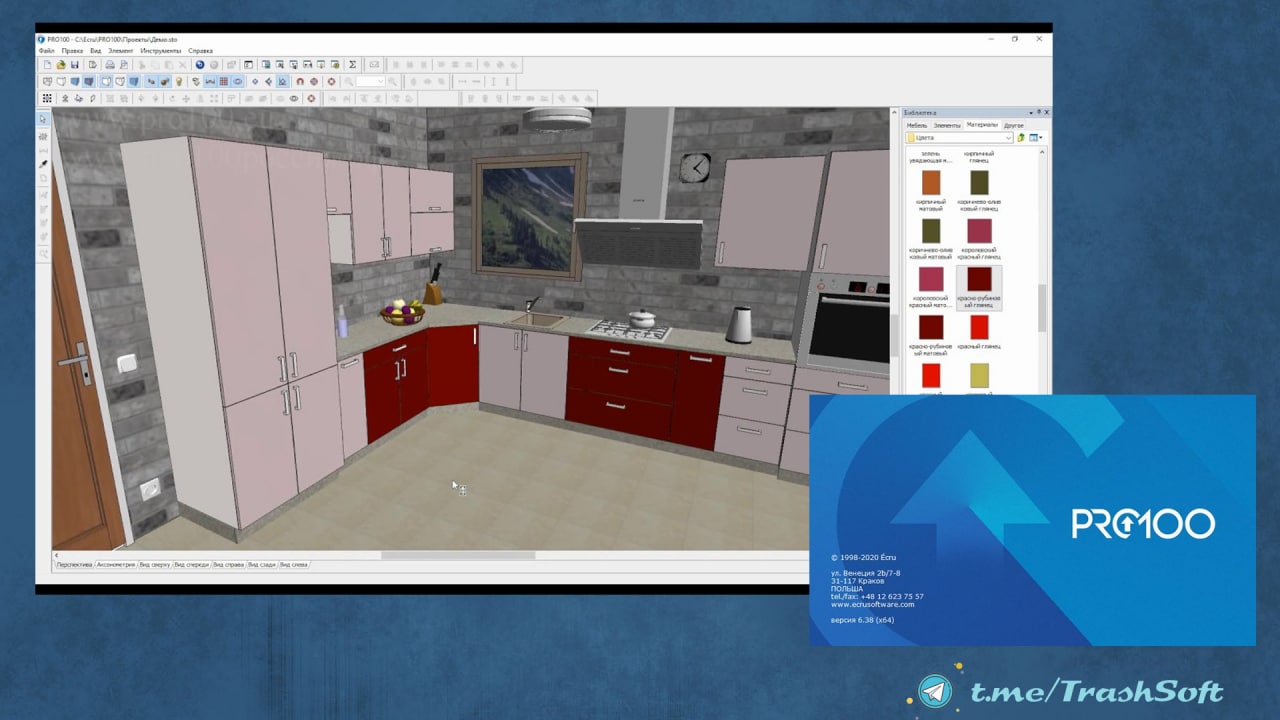
Task: Switch to Вид сверху view tab
Action: coord(155,565)
